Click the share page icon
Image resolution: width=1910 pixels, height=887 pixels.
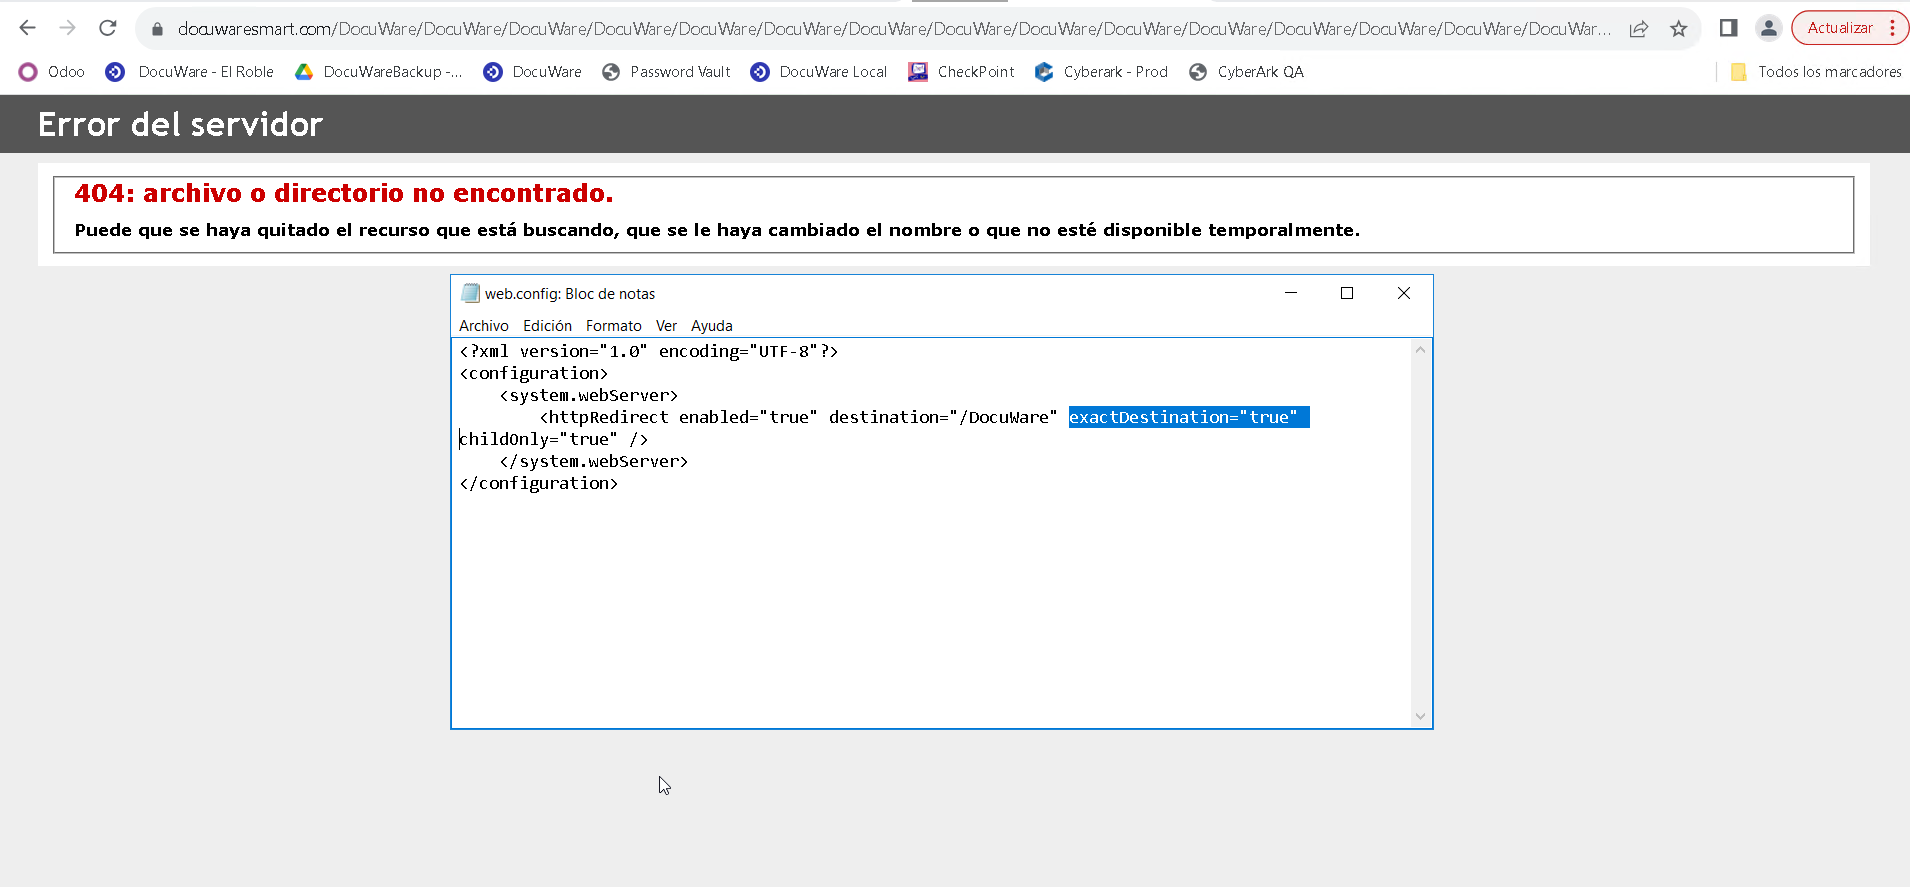1638,29
